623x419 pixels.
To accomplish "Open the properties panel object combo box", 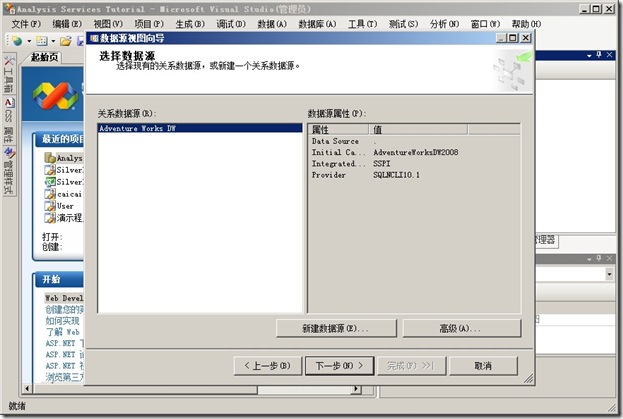I will [609, 274].
